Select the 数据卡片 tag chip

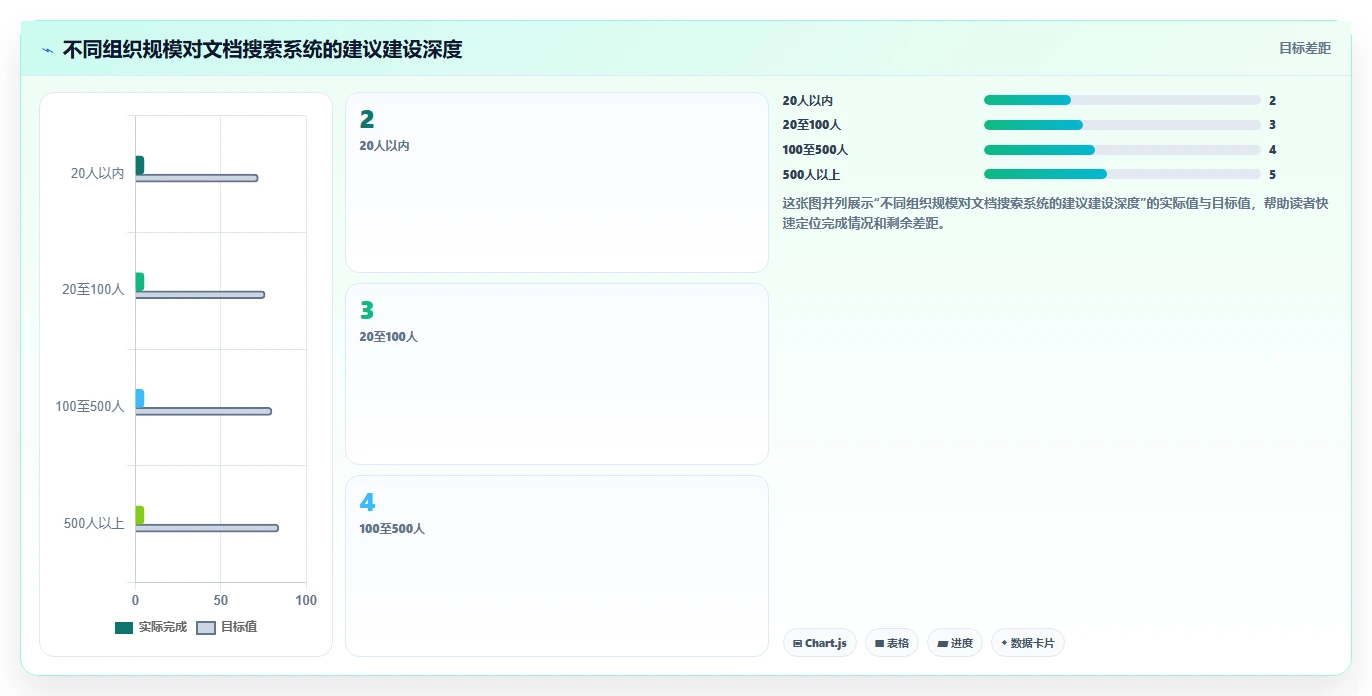coord(1028,643)
